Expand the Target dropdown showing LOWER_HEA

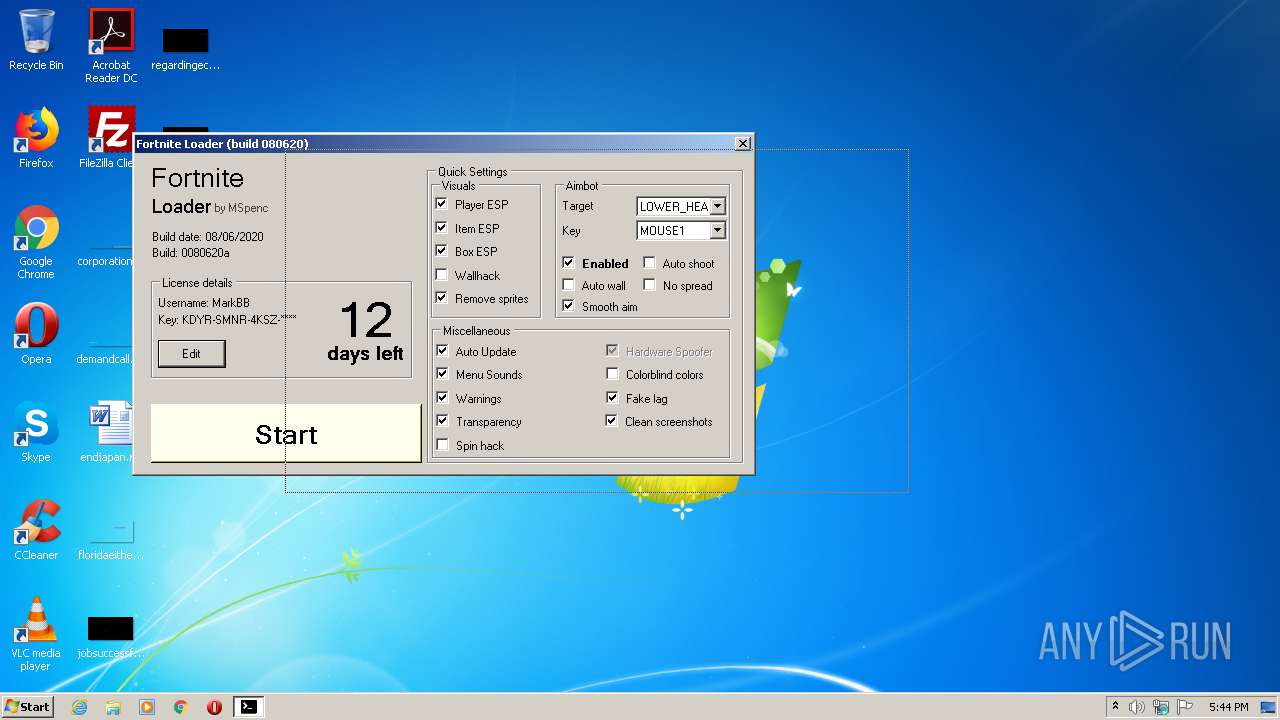717,207
